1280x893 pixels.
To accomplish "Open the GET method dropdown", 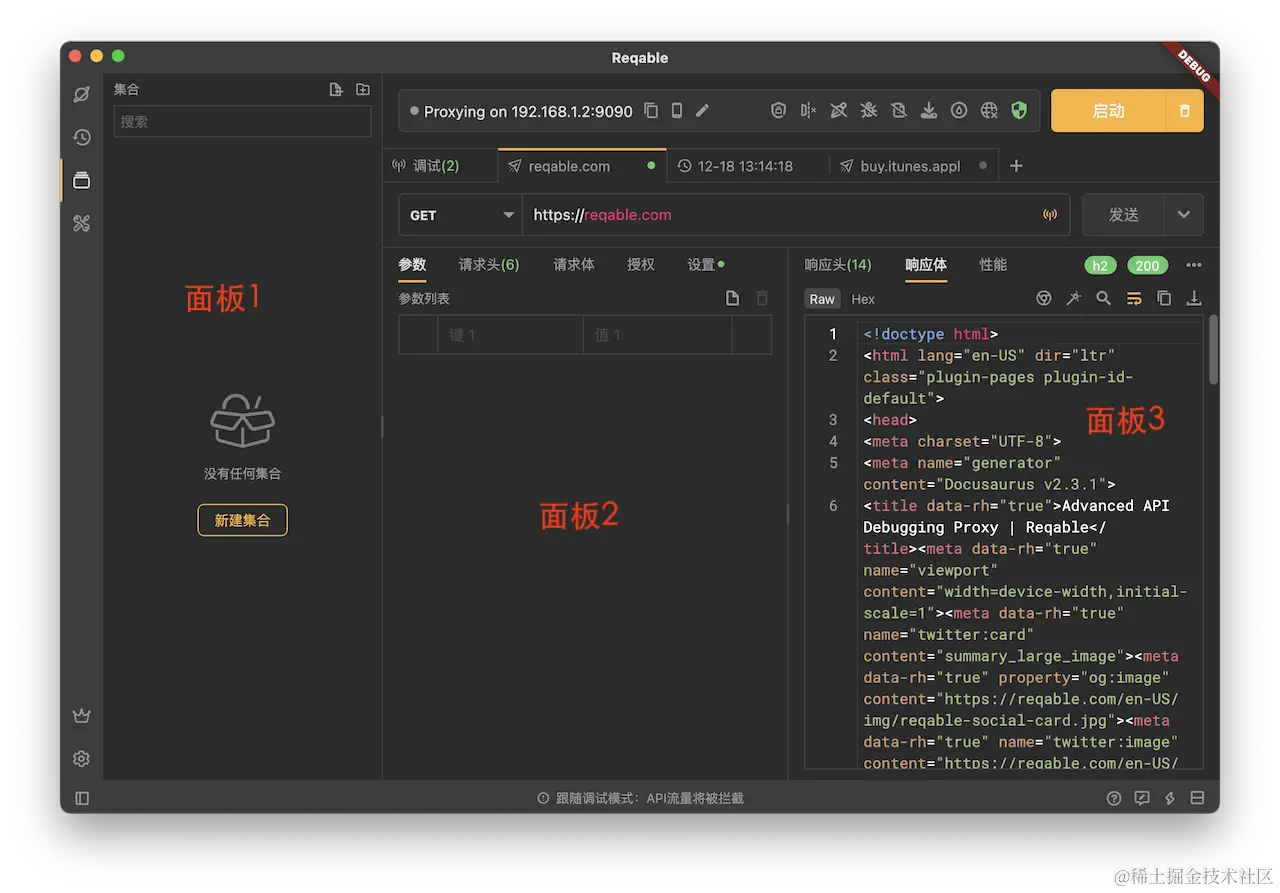I will pos(460,215).
